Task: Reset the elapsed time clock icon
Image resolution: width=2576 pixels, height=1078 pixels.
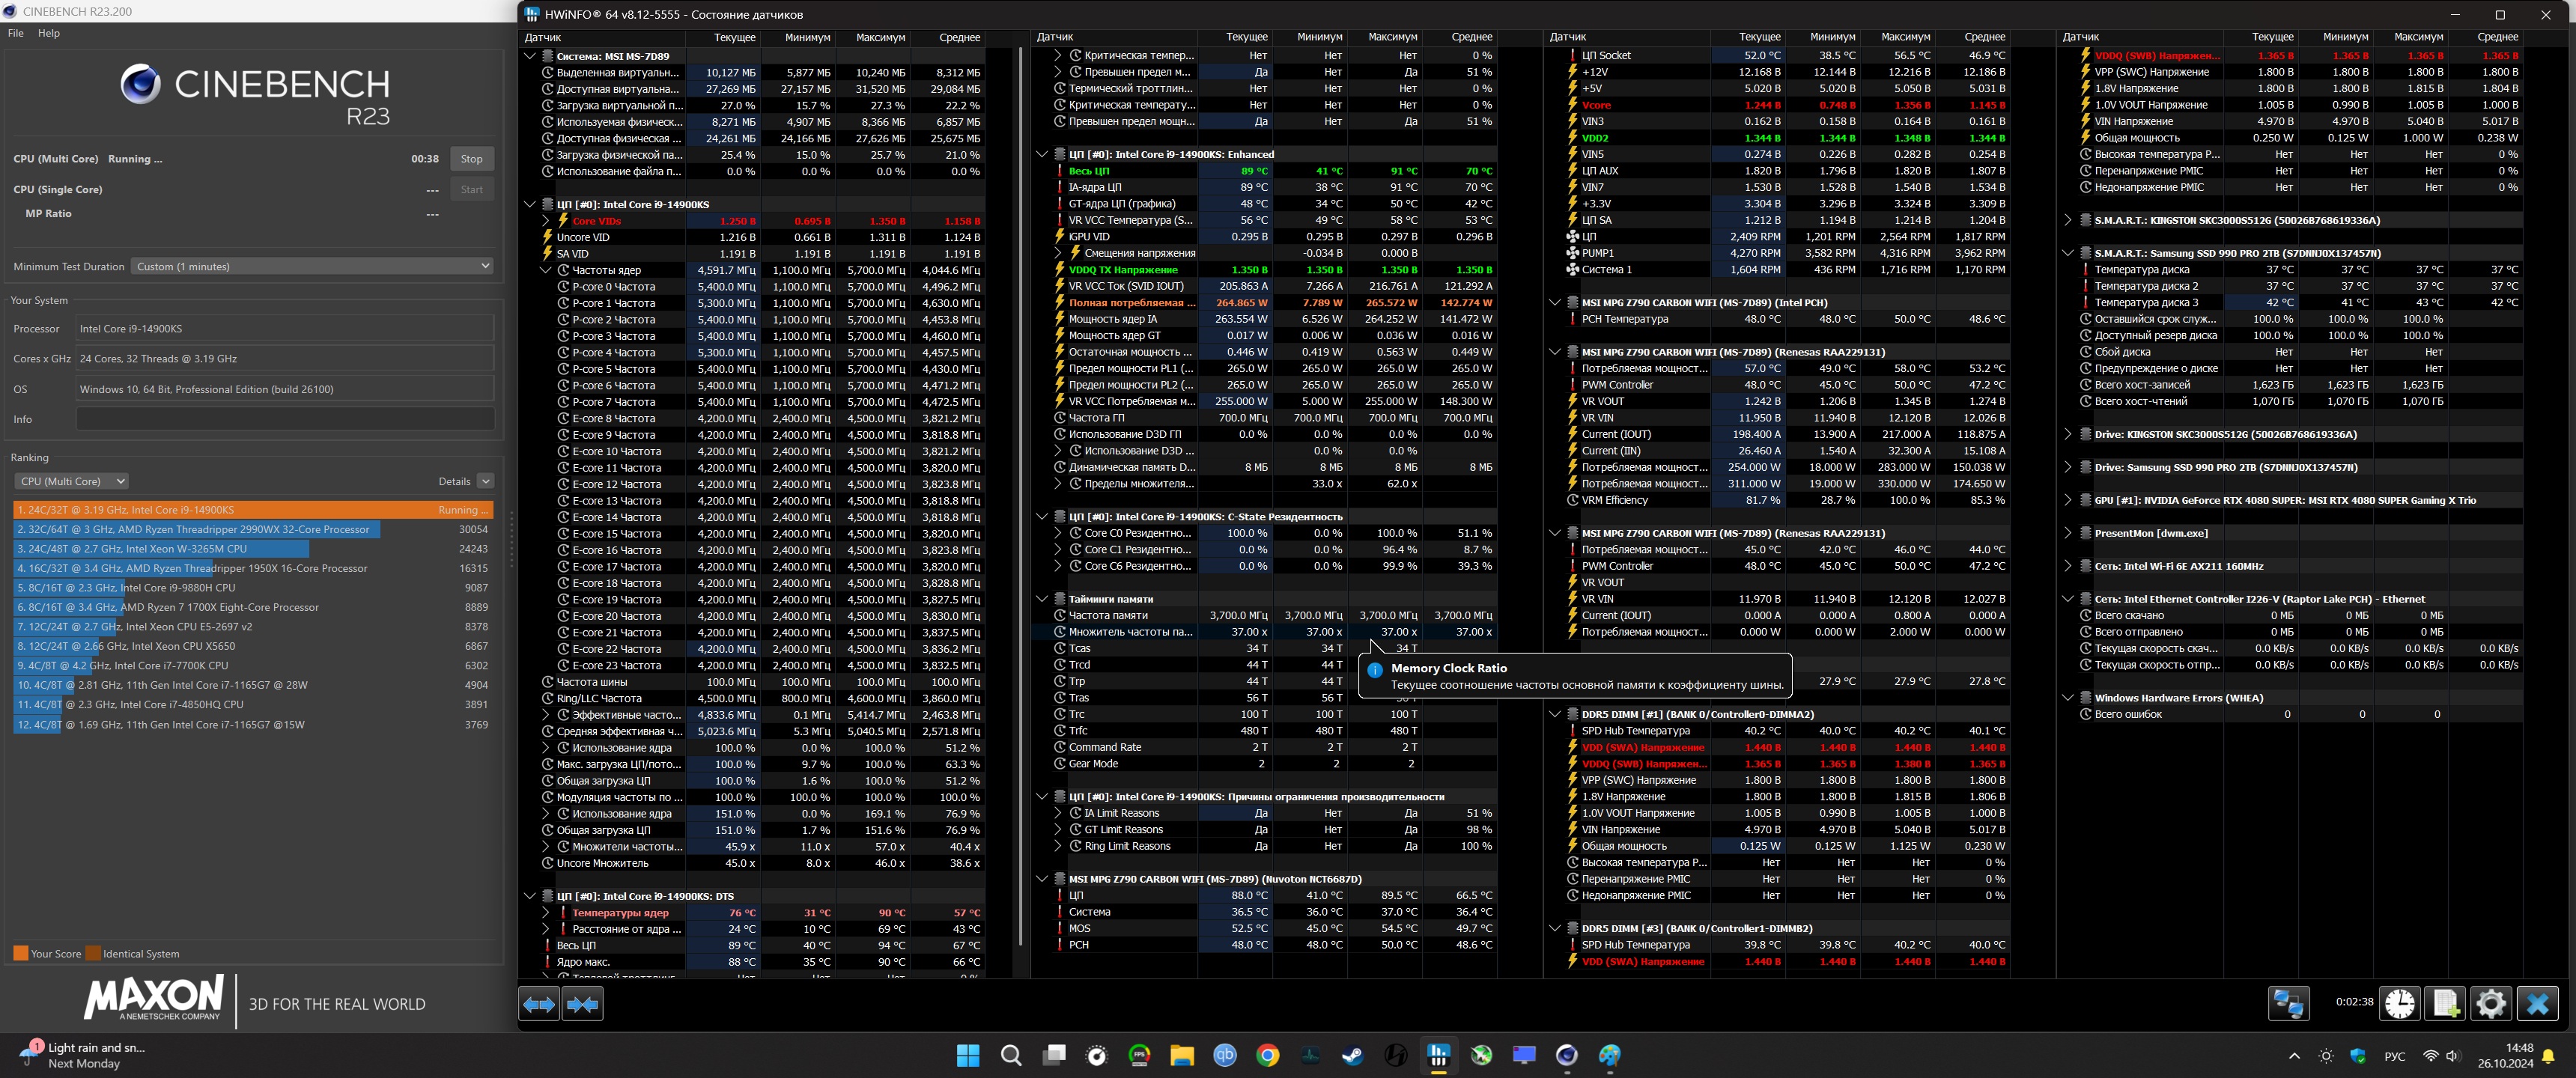Action: point(2399,1003)
